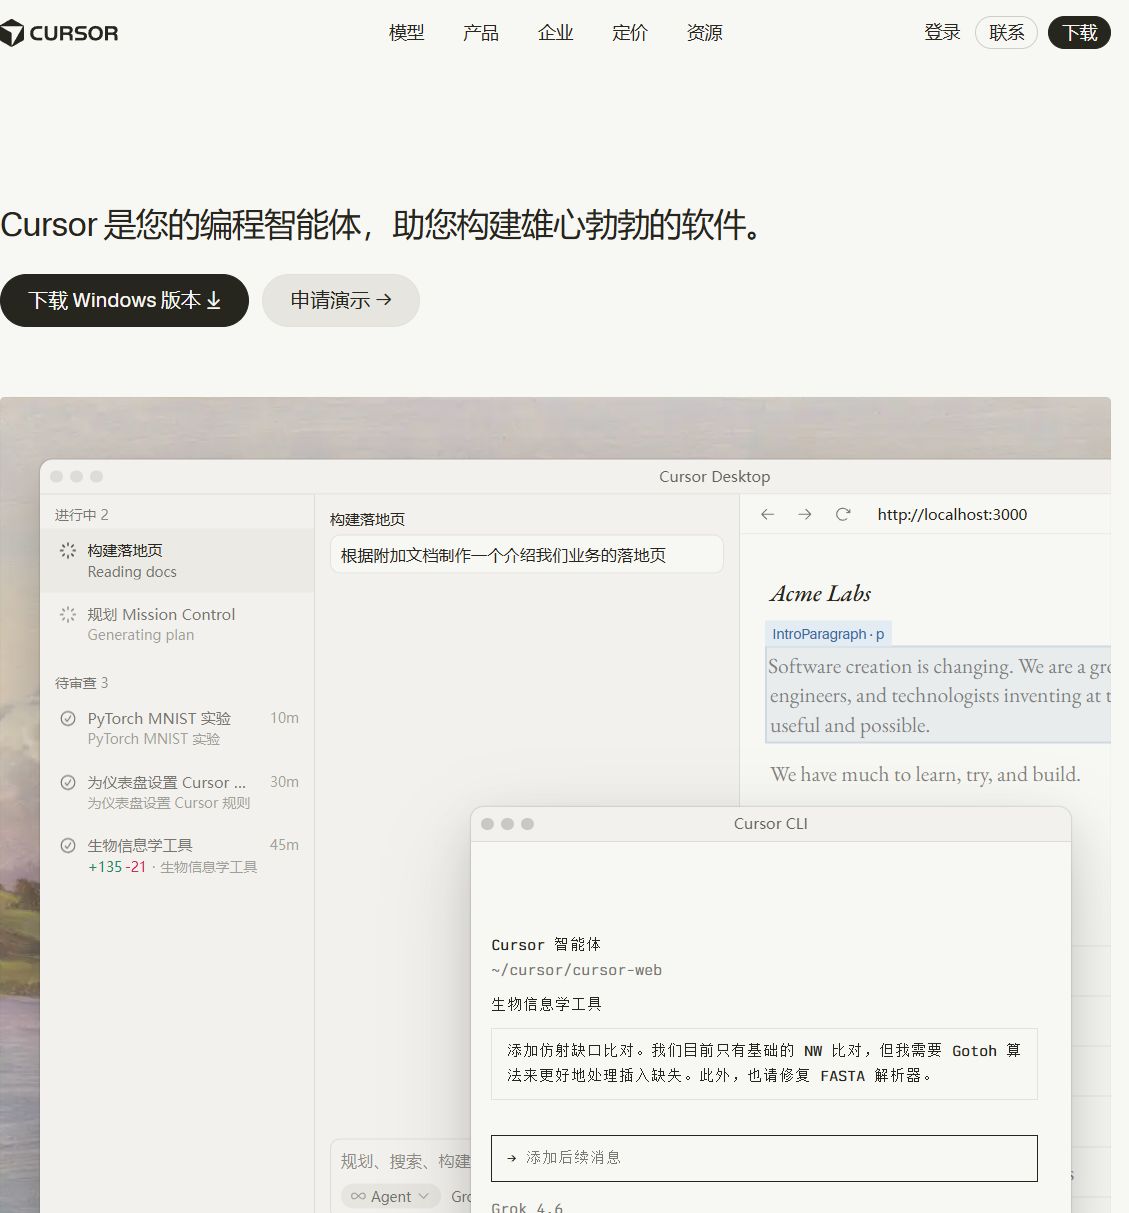
Task: Click the 10m timestamp of PyTorch item
Action: pyautogui.click(x=284, y=718)
